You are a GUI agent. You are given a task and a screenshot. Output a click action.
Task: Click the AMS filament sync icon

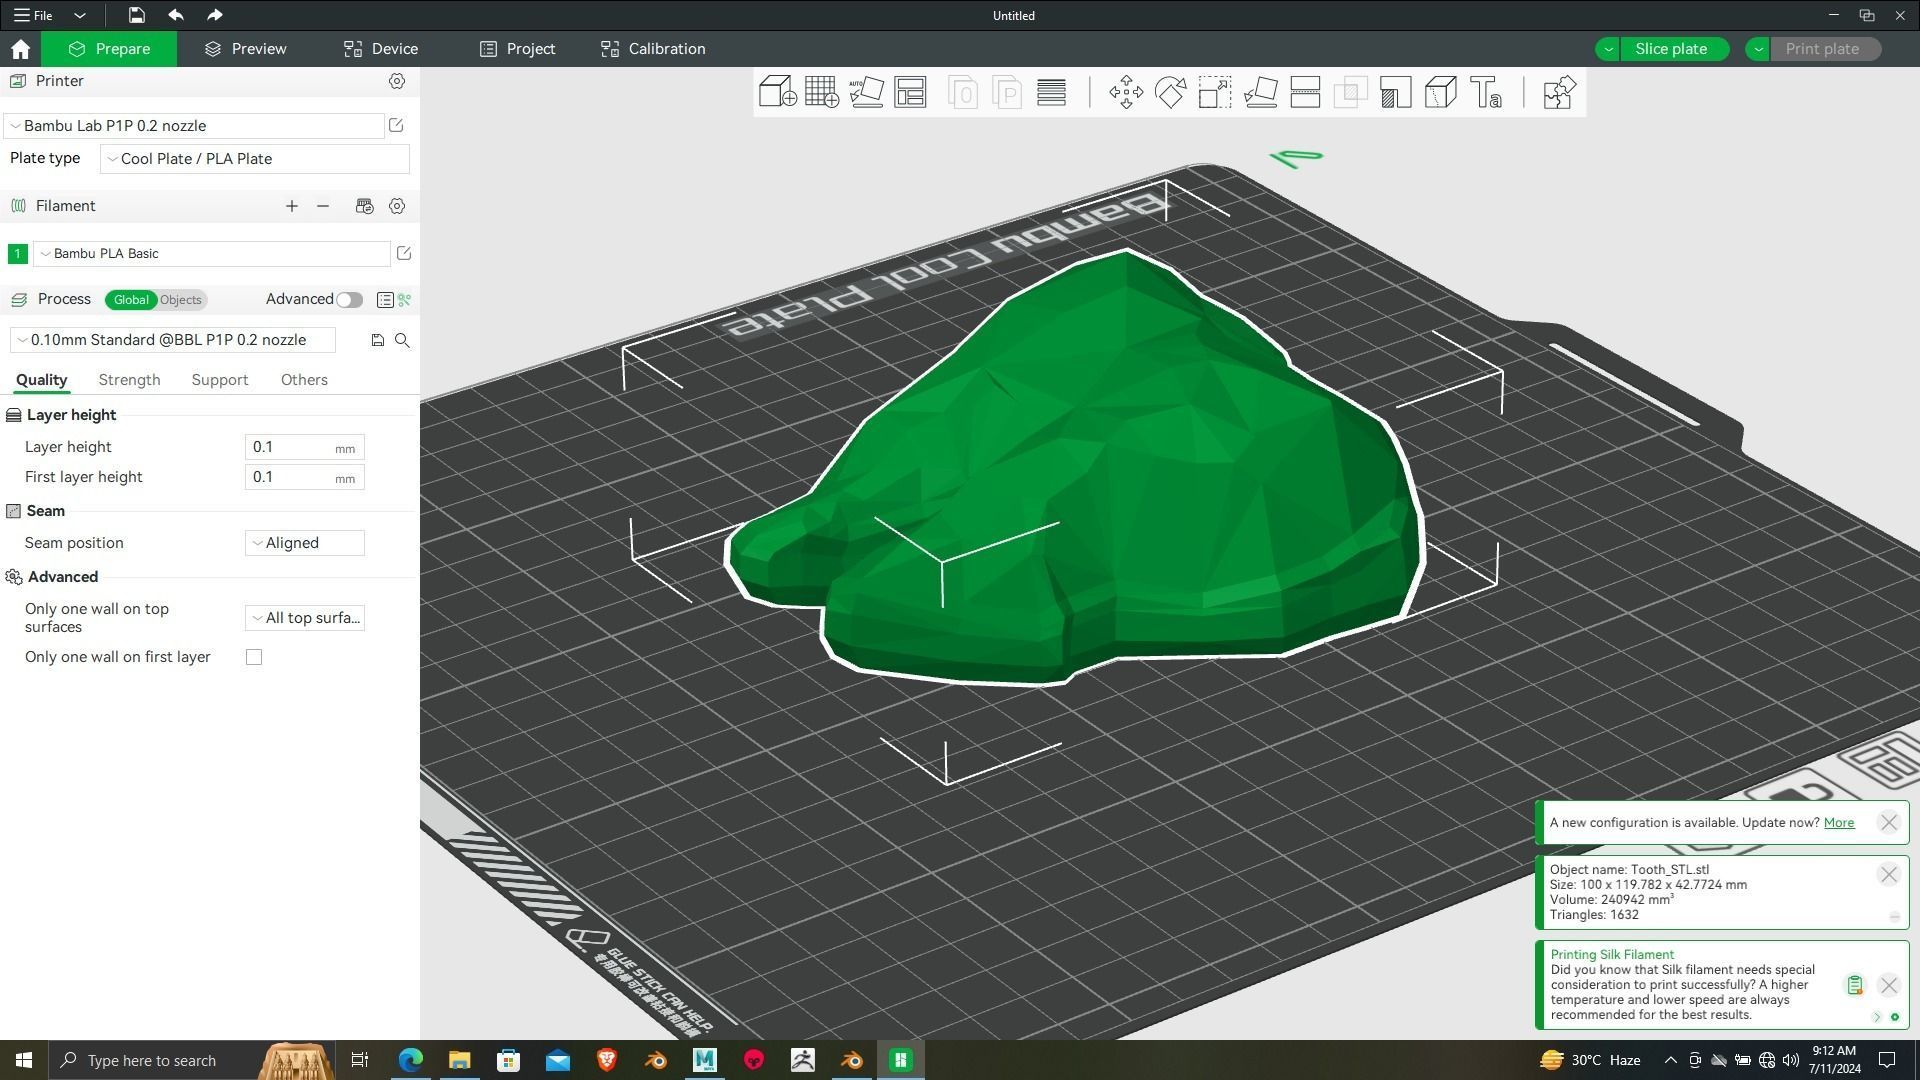(364, 206)
